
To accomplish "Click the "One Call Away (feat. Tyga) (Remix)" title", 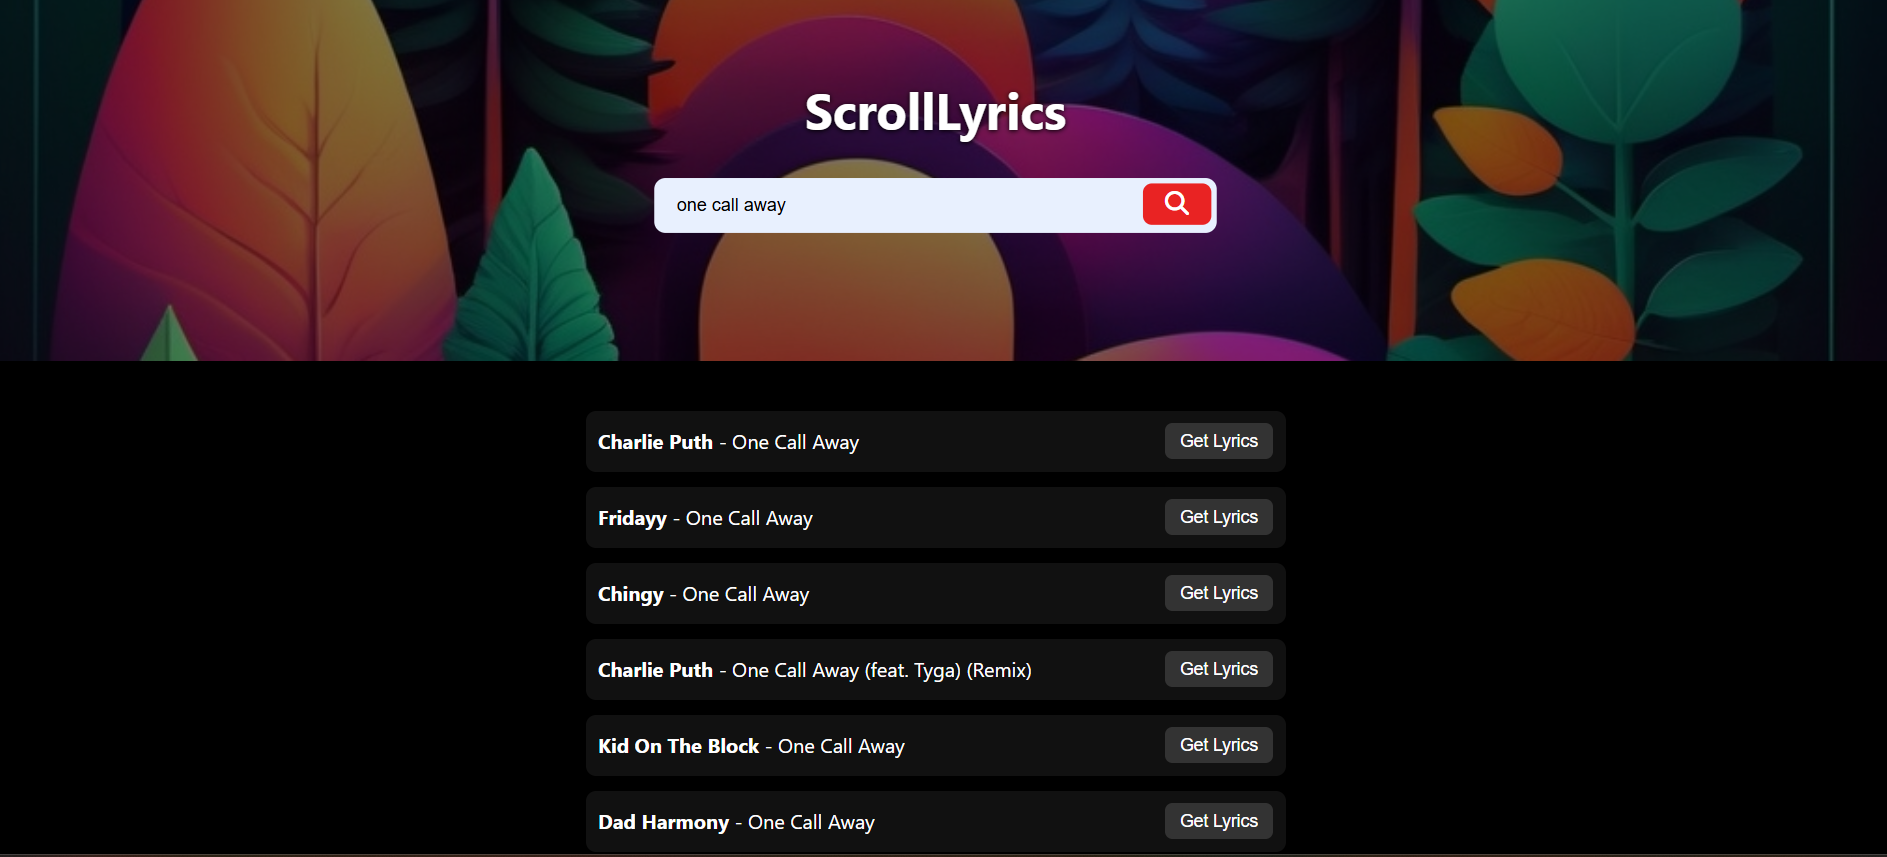I will pyautogui.click(x=881, y=670).
